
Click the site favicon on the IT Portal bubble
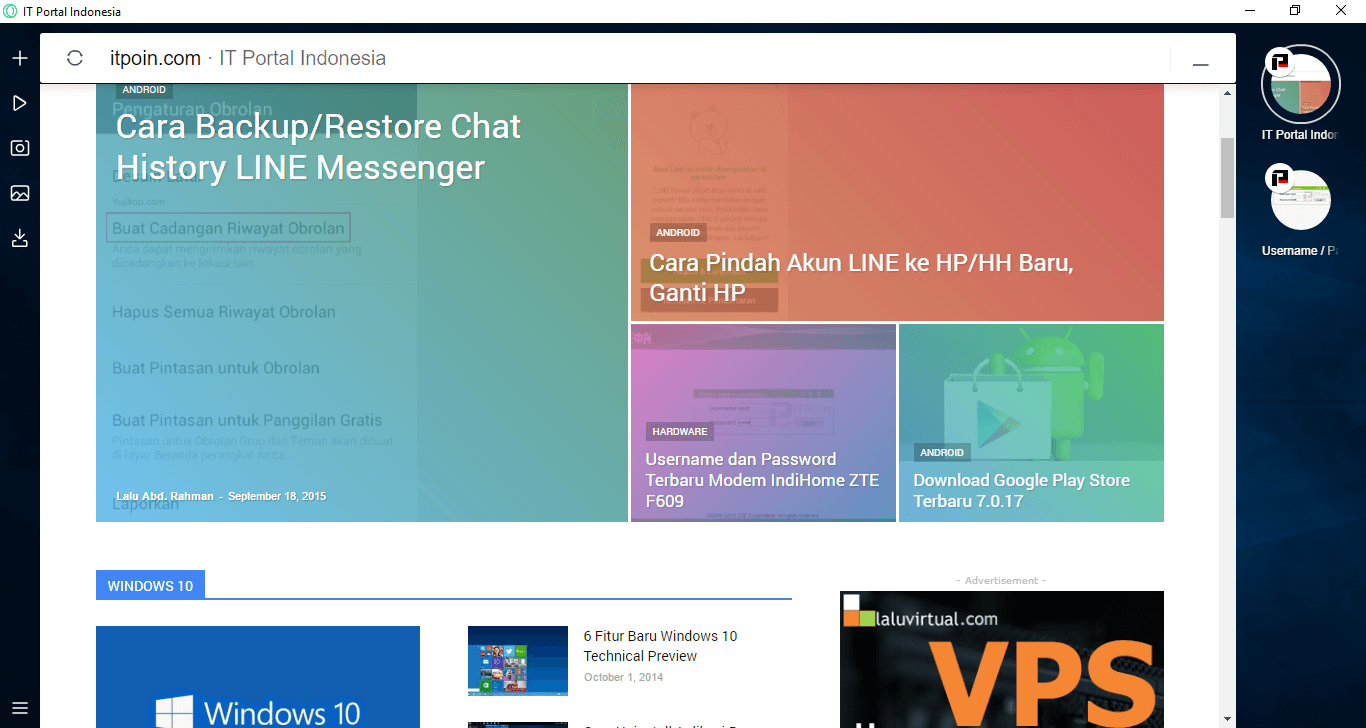(x=1279, y=62)
